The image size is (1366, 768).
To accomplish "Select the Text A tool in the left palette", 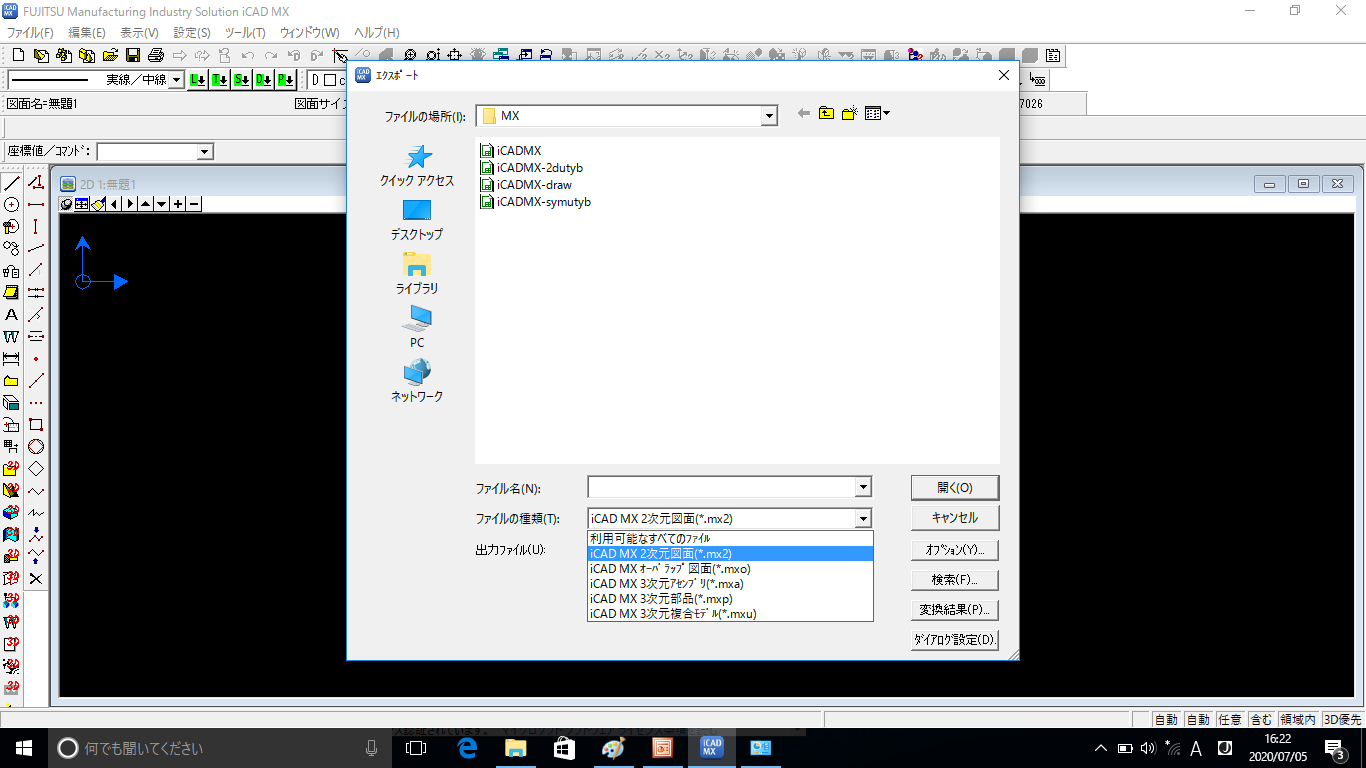I will pyautogui.click(x=12, y=315).
